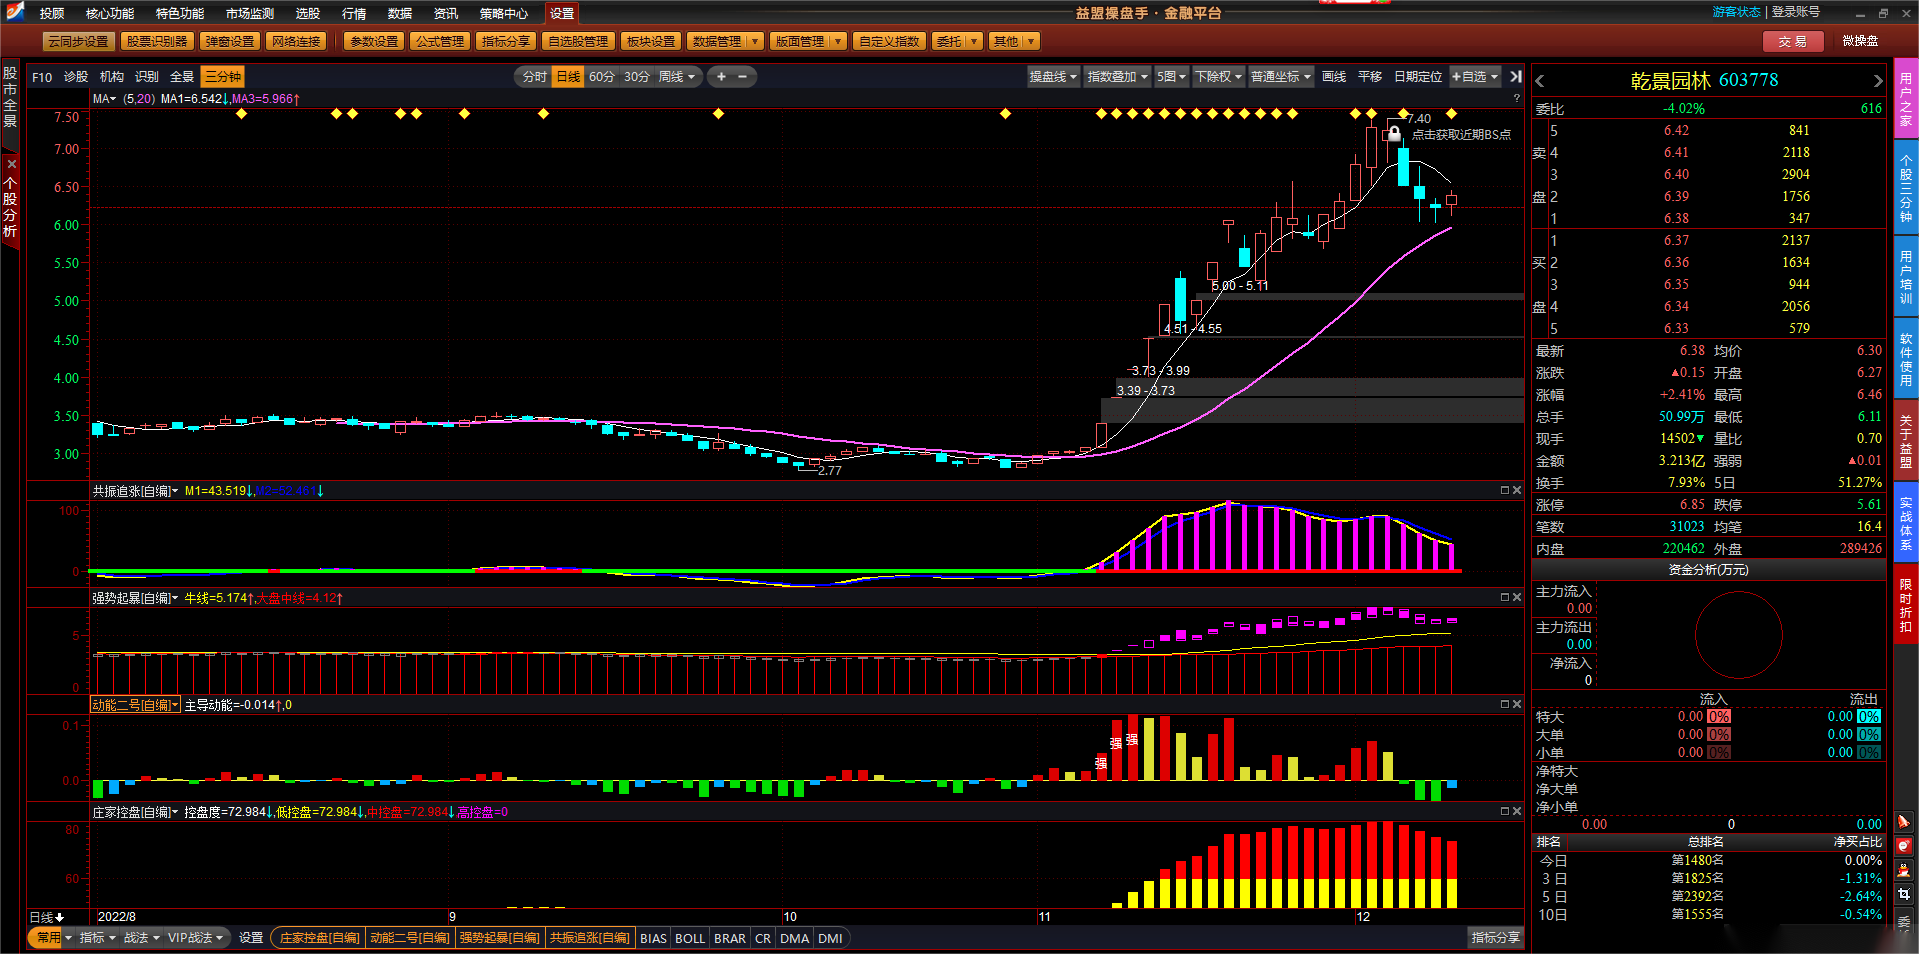
Task: Select the 分时 chart period
Action: pos(535,77)
